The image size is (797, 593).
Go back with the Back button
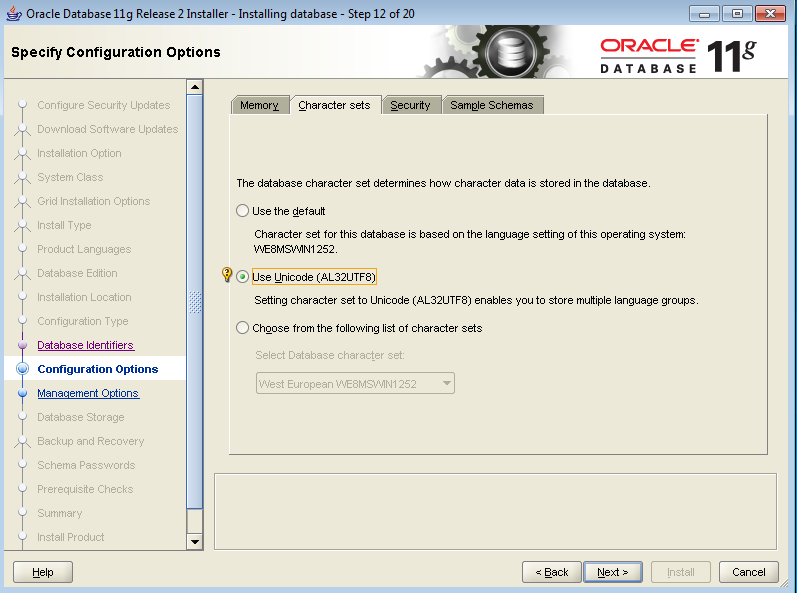pos(551,572)
